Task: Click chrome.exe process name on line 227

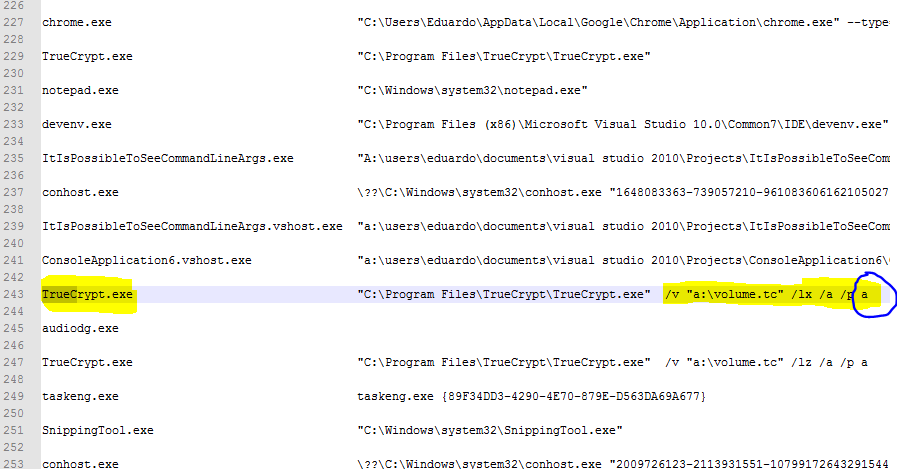Action: (77, 22)
